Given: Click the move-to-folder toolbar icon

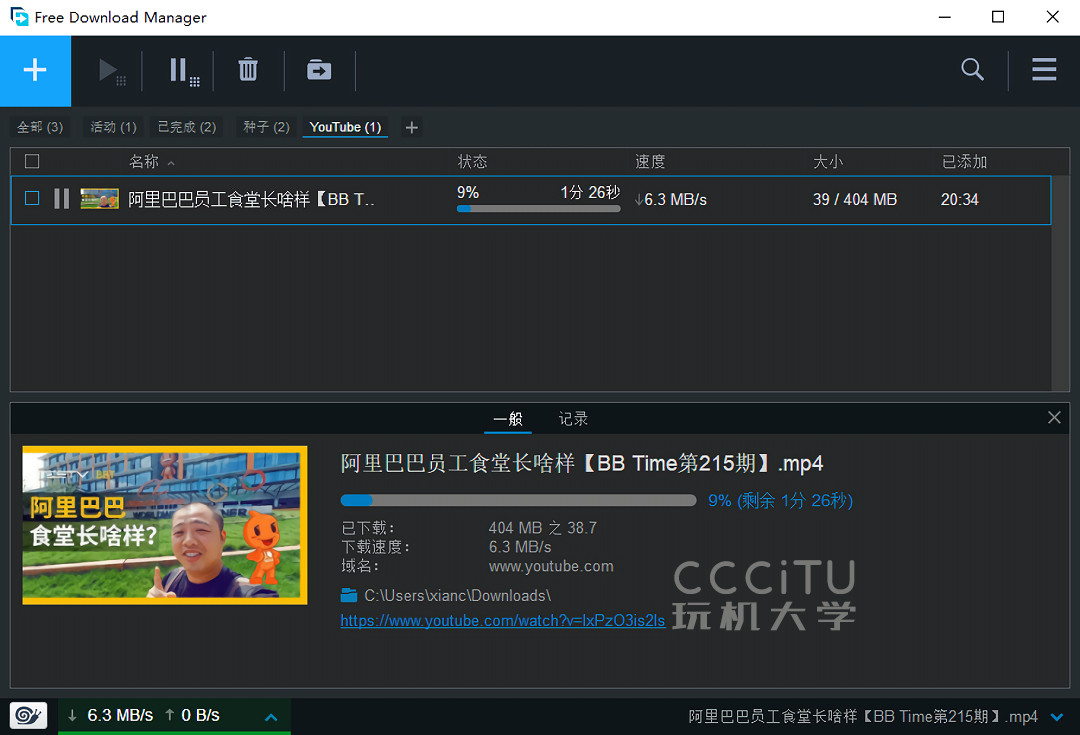Looking at the screenshot, I should [x=319, y=70].
